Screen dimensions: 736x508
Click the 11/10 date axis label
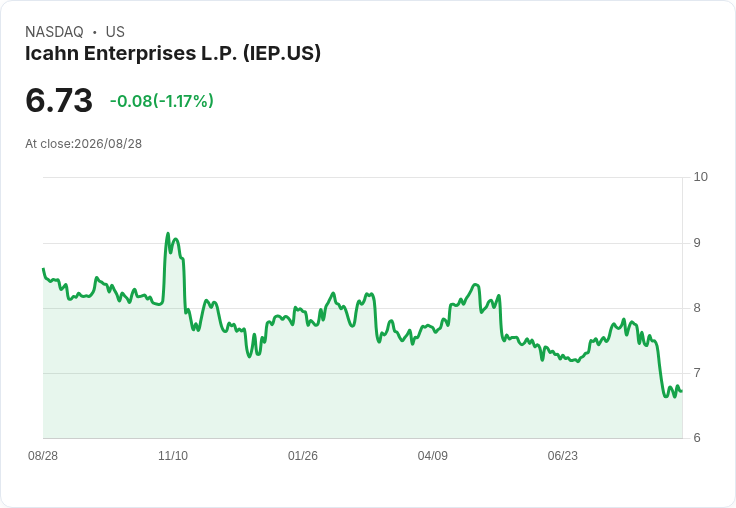coord(173,455)
